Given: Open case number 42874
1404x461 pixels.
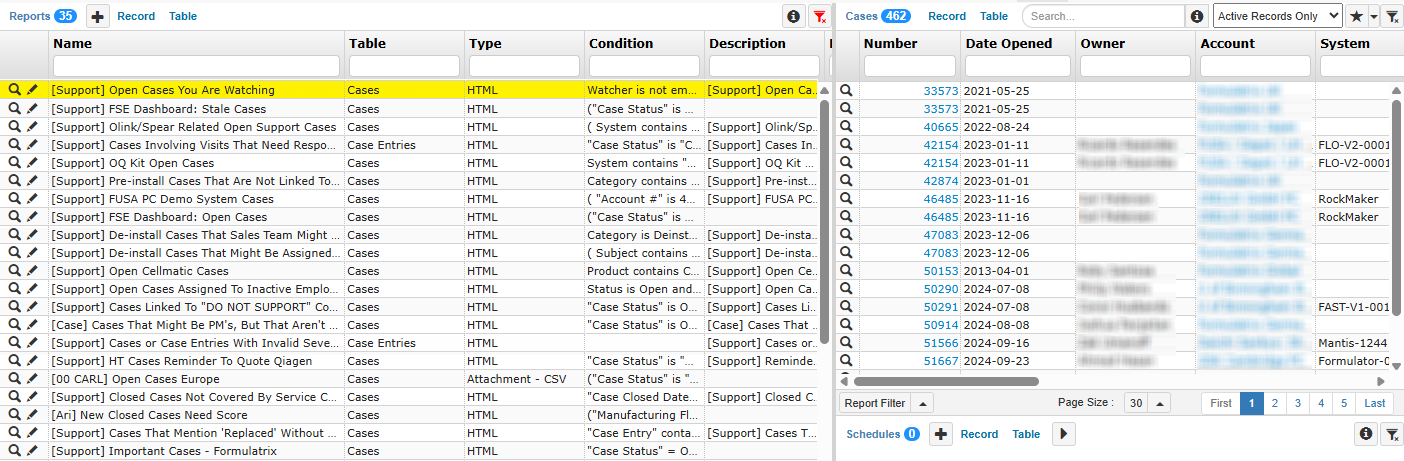Looking at the screenshot, I should (940, 181).
